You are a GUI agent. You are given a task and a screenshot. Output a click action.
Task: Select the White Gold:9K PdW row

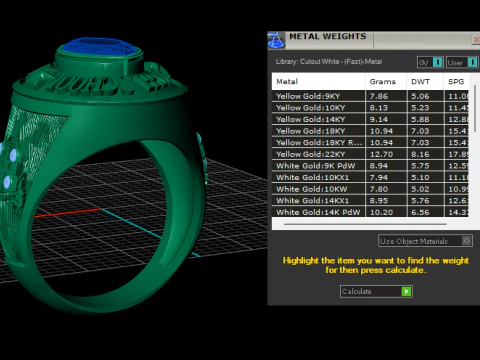point(370,166)
